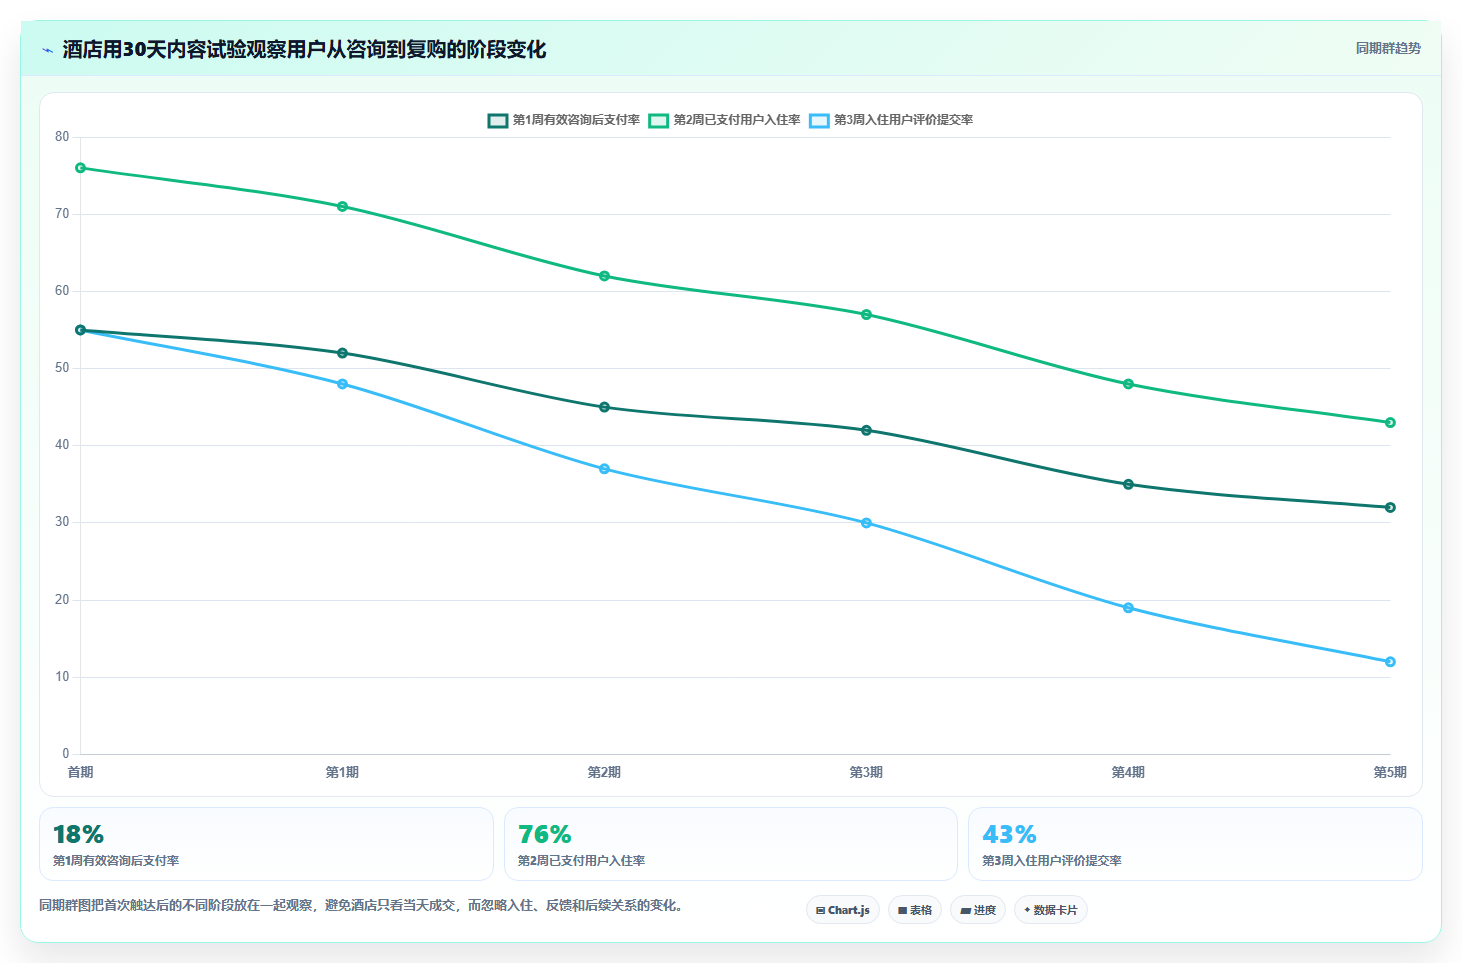Click dark green point at 第1期 value 52
This screenshot has height=963, width=1462.
click(342, 353)
